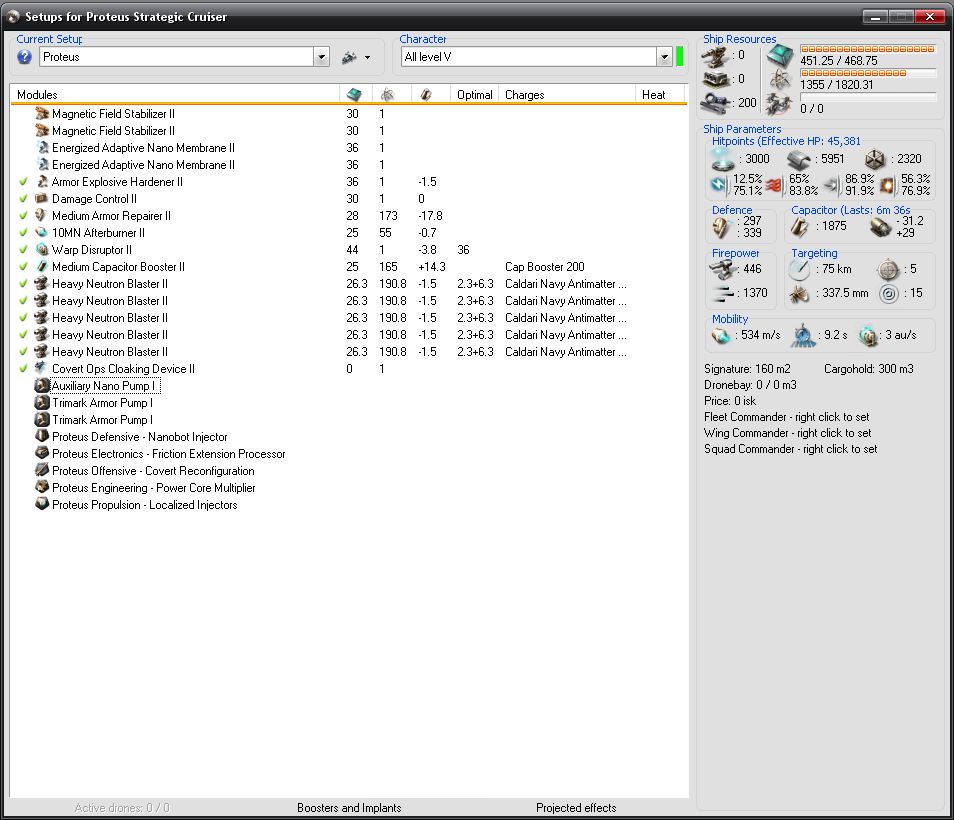Click the capacitor column header icon
The image size is (954, 820).
(427, 95)
